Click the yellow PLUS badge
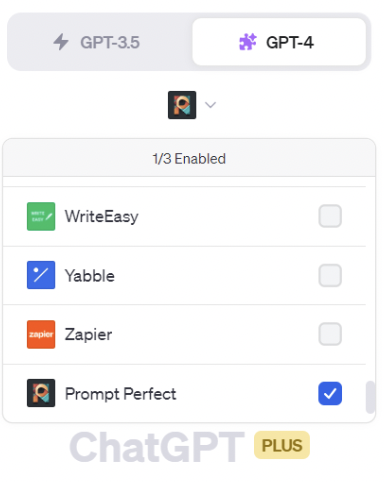Viewport: 384px width, 482px height. pyautogui.click(x=282, y=445)
